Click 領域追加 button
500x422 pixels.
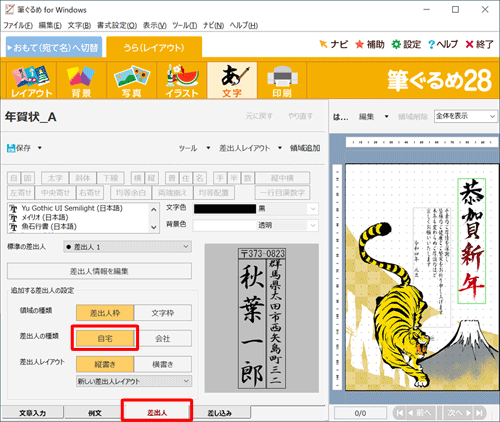tap(305, 148)
